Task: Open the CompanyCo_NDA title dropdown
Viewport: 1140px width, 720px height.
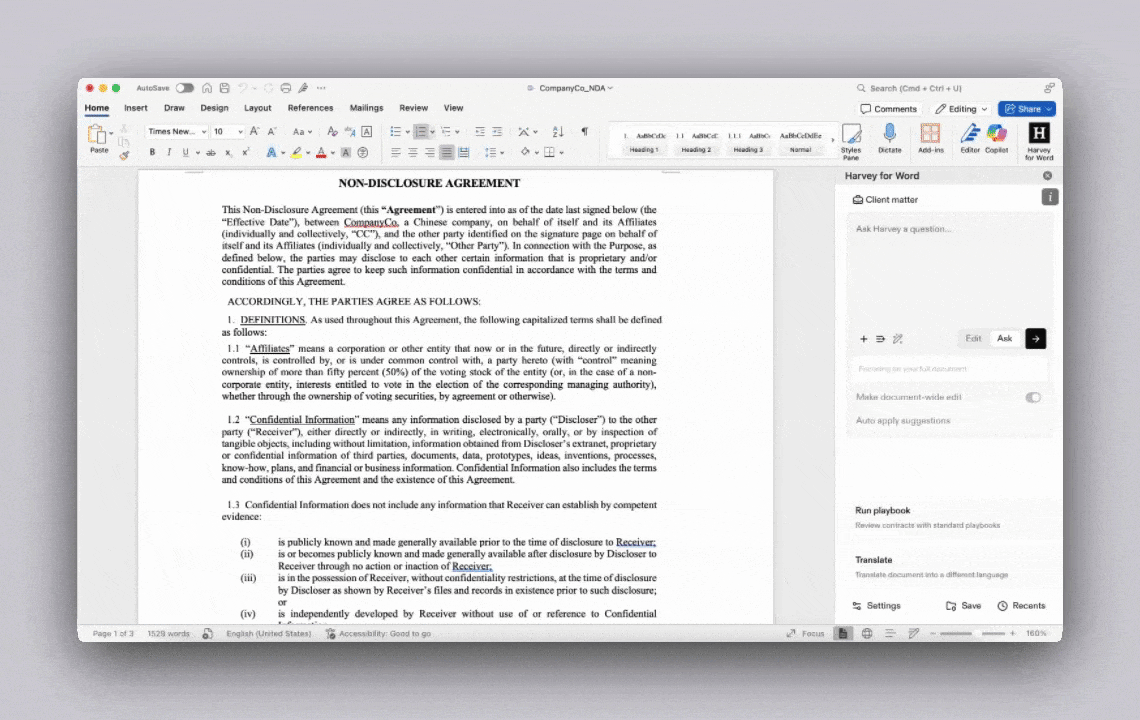Action: click(610, 88)
